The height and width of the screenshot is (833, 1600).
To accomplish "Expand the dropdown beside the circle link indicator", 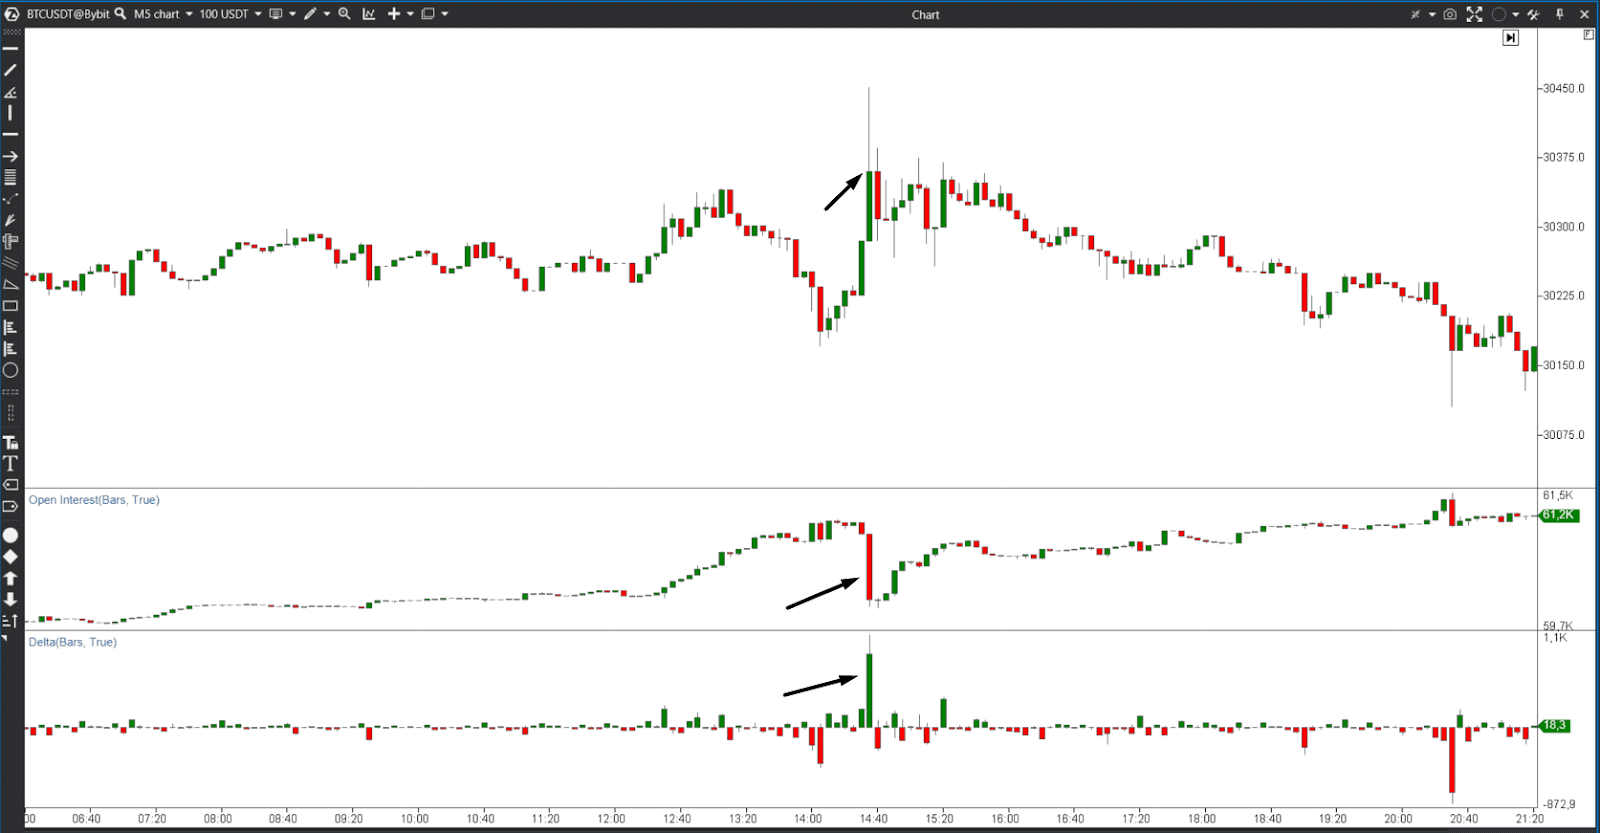I will click(x=1516, y=14).
